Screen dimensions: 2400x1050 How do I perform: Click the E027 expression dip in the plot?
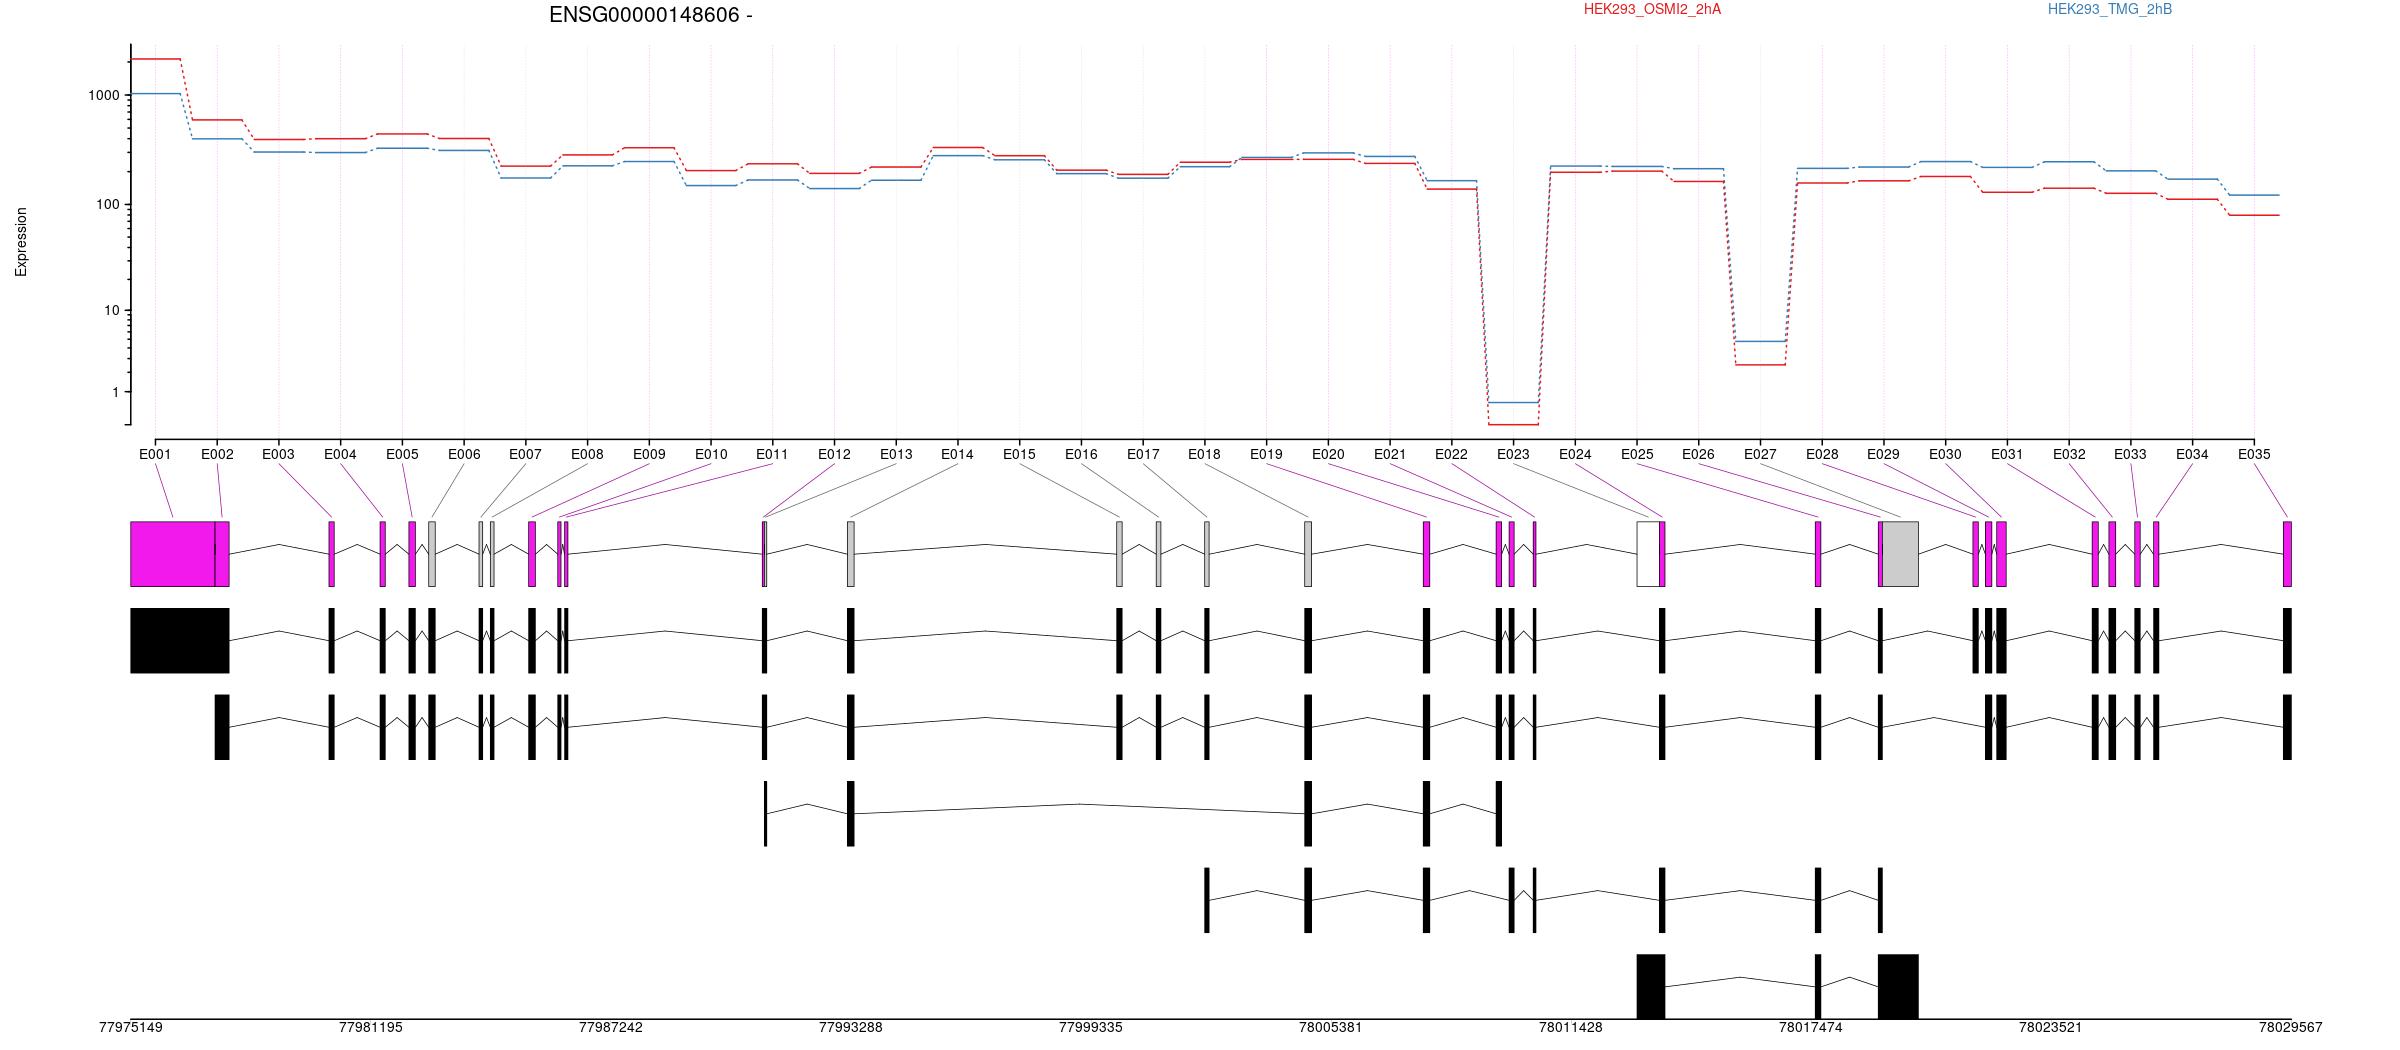[1760, 353]
